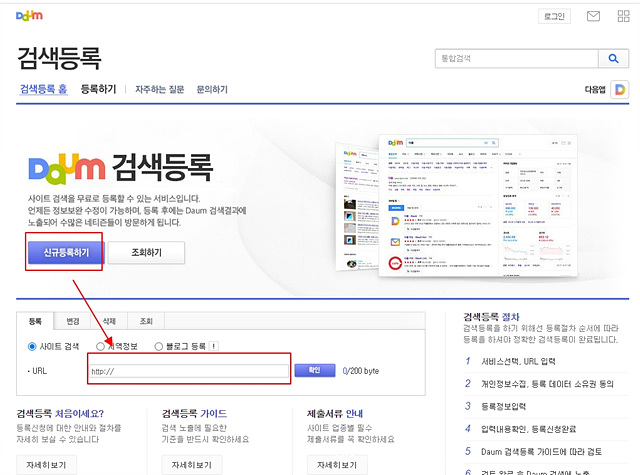The height and width of the screenshot is (475, 640).
Task: Focus the 통합검색 search field
Action: 517,58
